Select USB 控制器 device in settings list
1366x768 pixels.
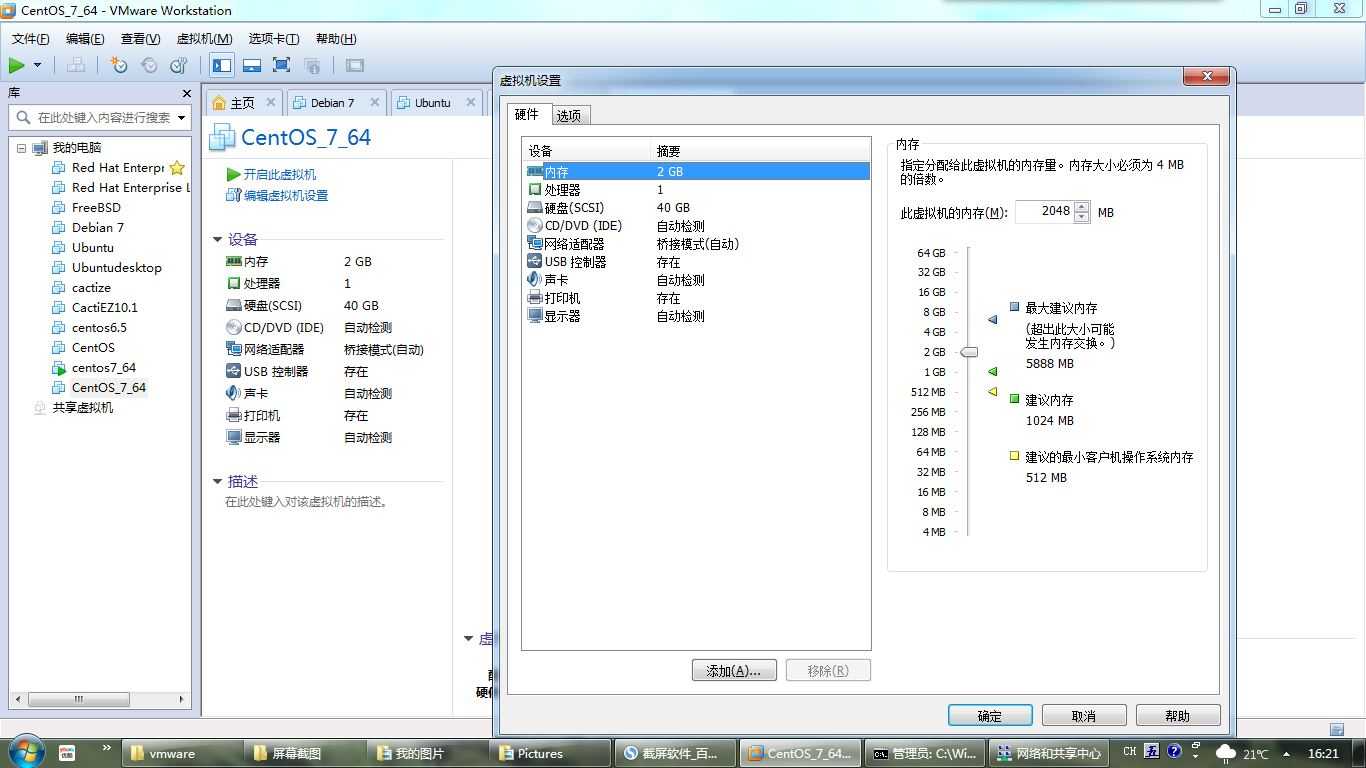point(697,262)
